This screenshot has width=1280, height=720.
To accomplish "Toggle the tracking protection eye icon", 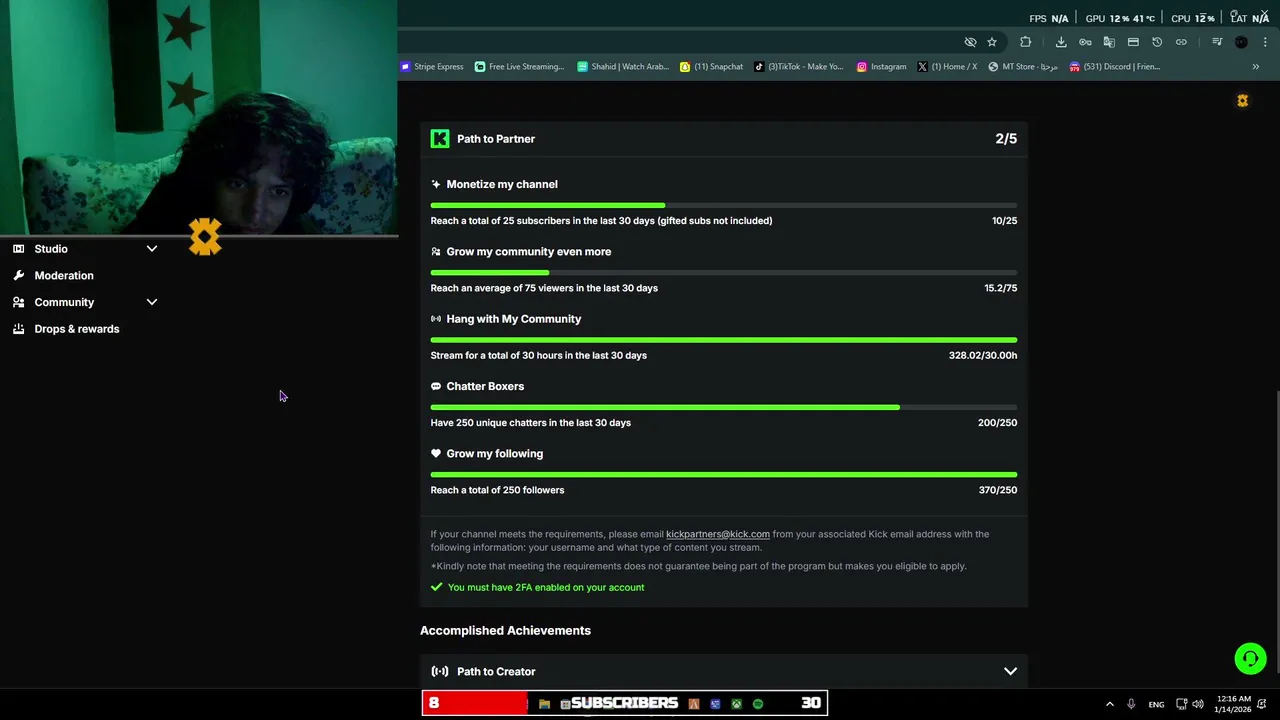I will 970,42.
